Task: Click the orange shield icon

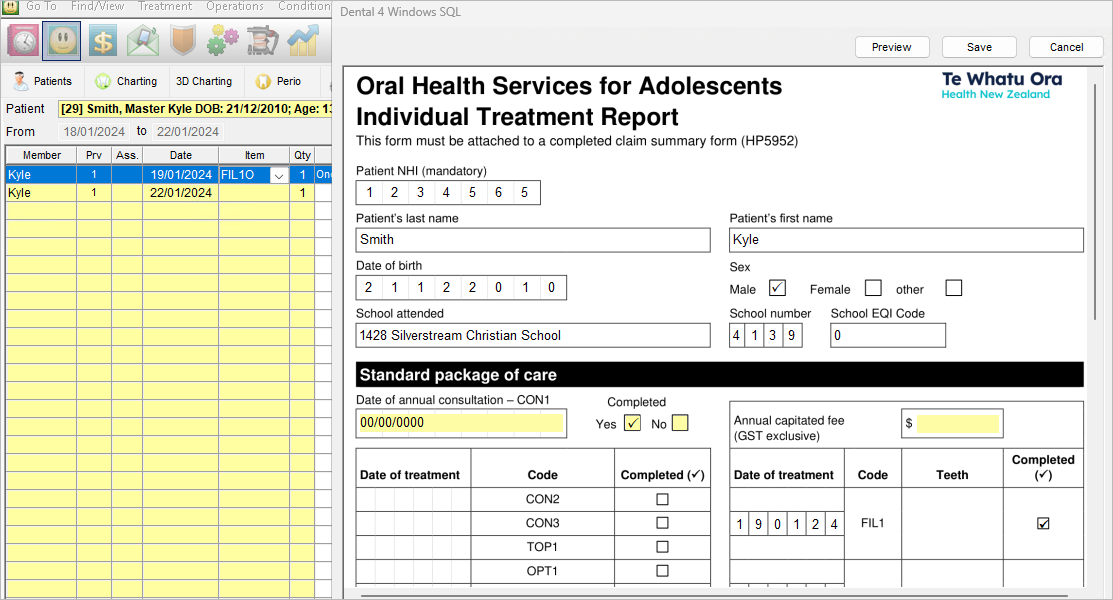Action: [x=183, y=41]
